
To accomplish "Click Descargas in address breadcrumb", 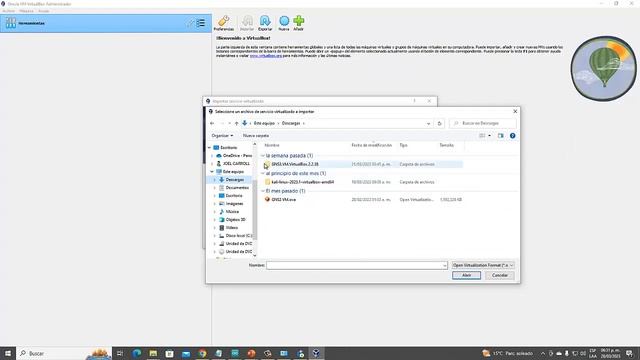I will click(291, 123).
